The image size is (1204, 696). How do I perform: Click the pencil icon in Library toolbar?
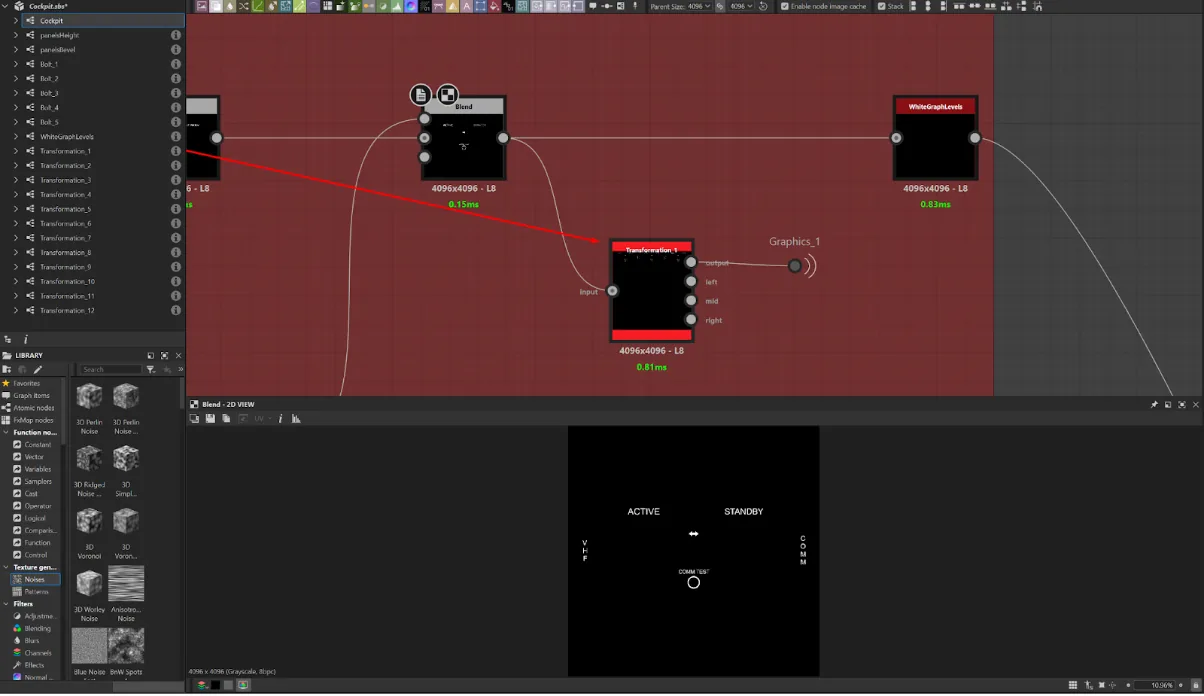[x=38, y=369]
